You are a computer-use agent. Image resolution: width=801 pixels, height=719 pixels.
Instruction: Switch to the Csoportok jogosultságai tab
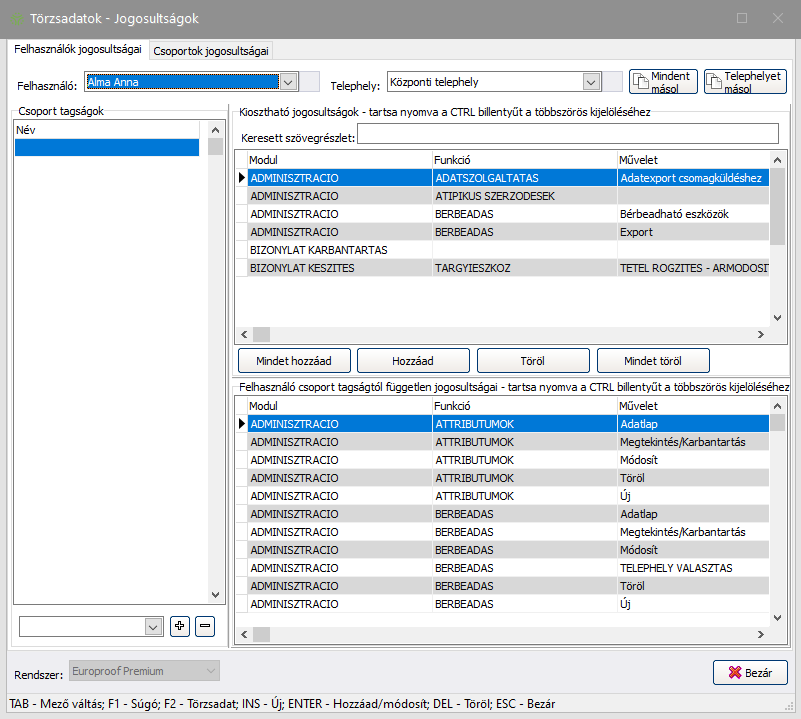tap(211, 51)
